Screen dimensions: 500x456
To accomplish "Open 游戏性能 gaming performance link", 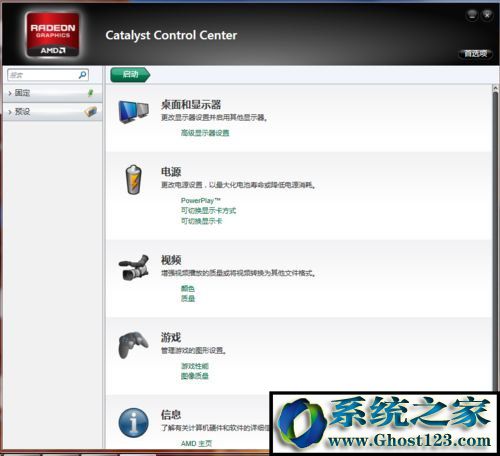I will click(x=195, y=366).
